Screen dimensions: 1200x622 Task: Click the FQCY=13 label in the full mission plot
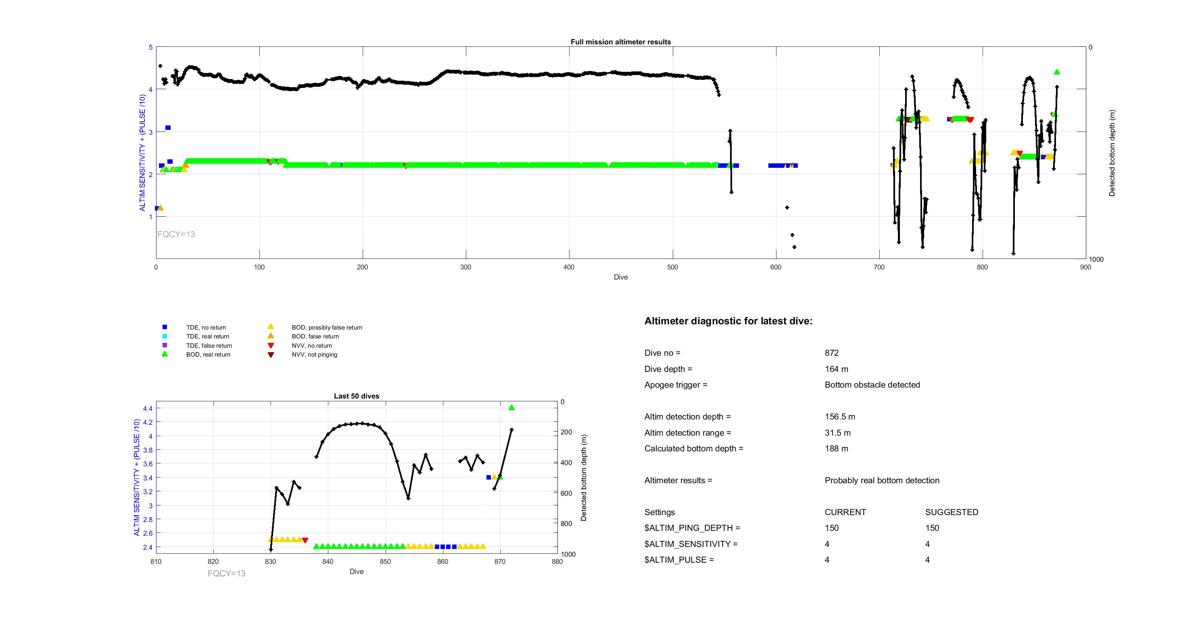click(x=176, y=234)
